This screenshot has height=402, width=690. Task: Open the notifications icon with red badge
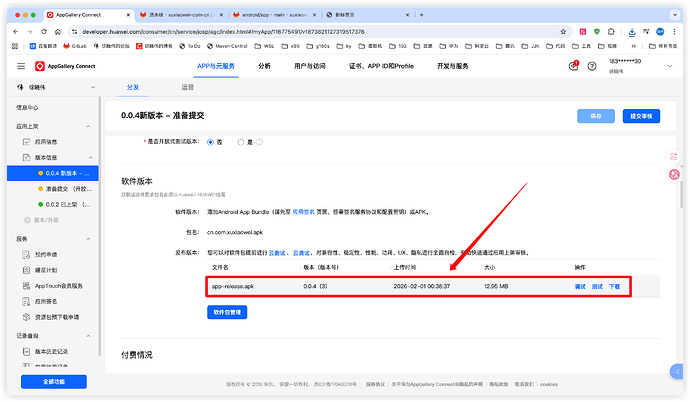574,66
